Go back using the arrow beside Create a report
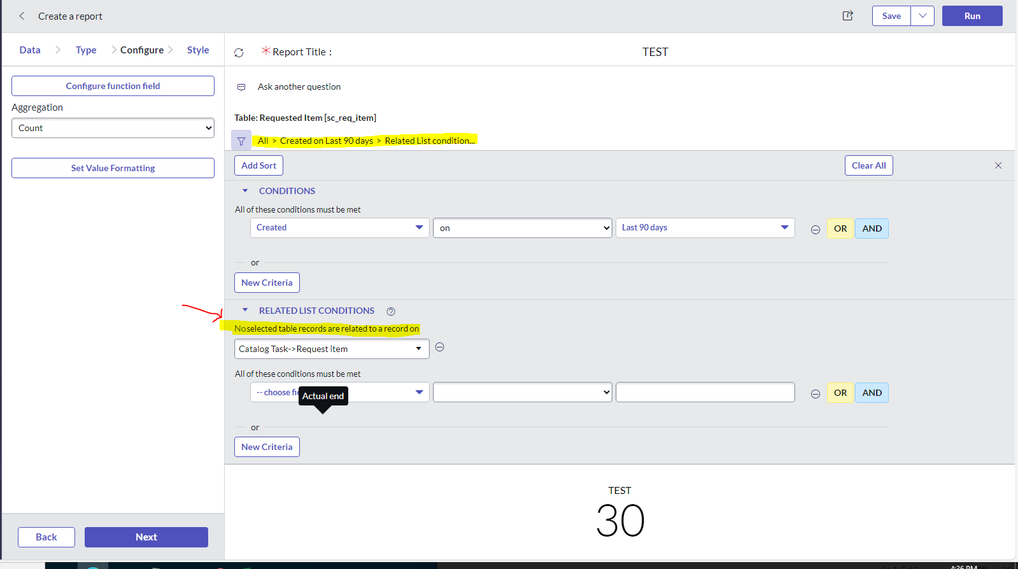 [x=21, y=16]
